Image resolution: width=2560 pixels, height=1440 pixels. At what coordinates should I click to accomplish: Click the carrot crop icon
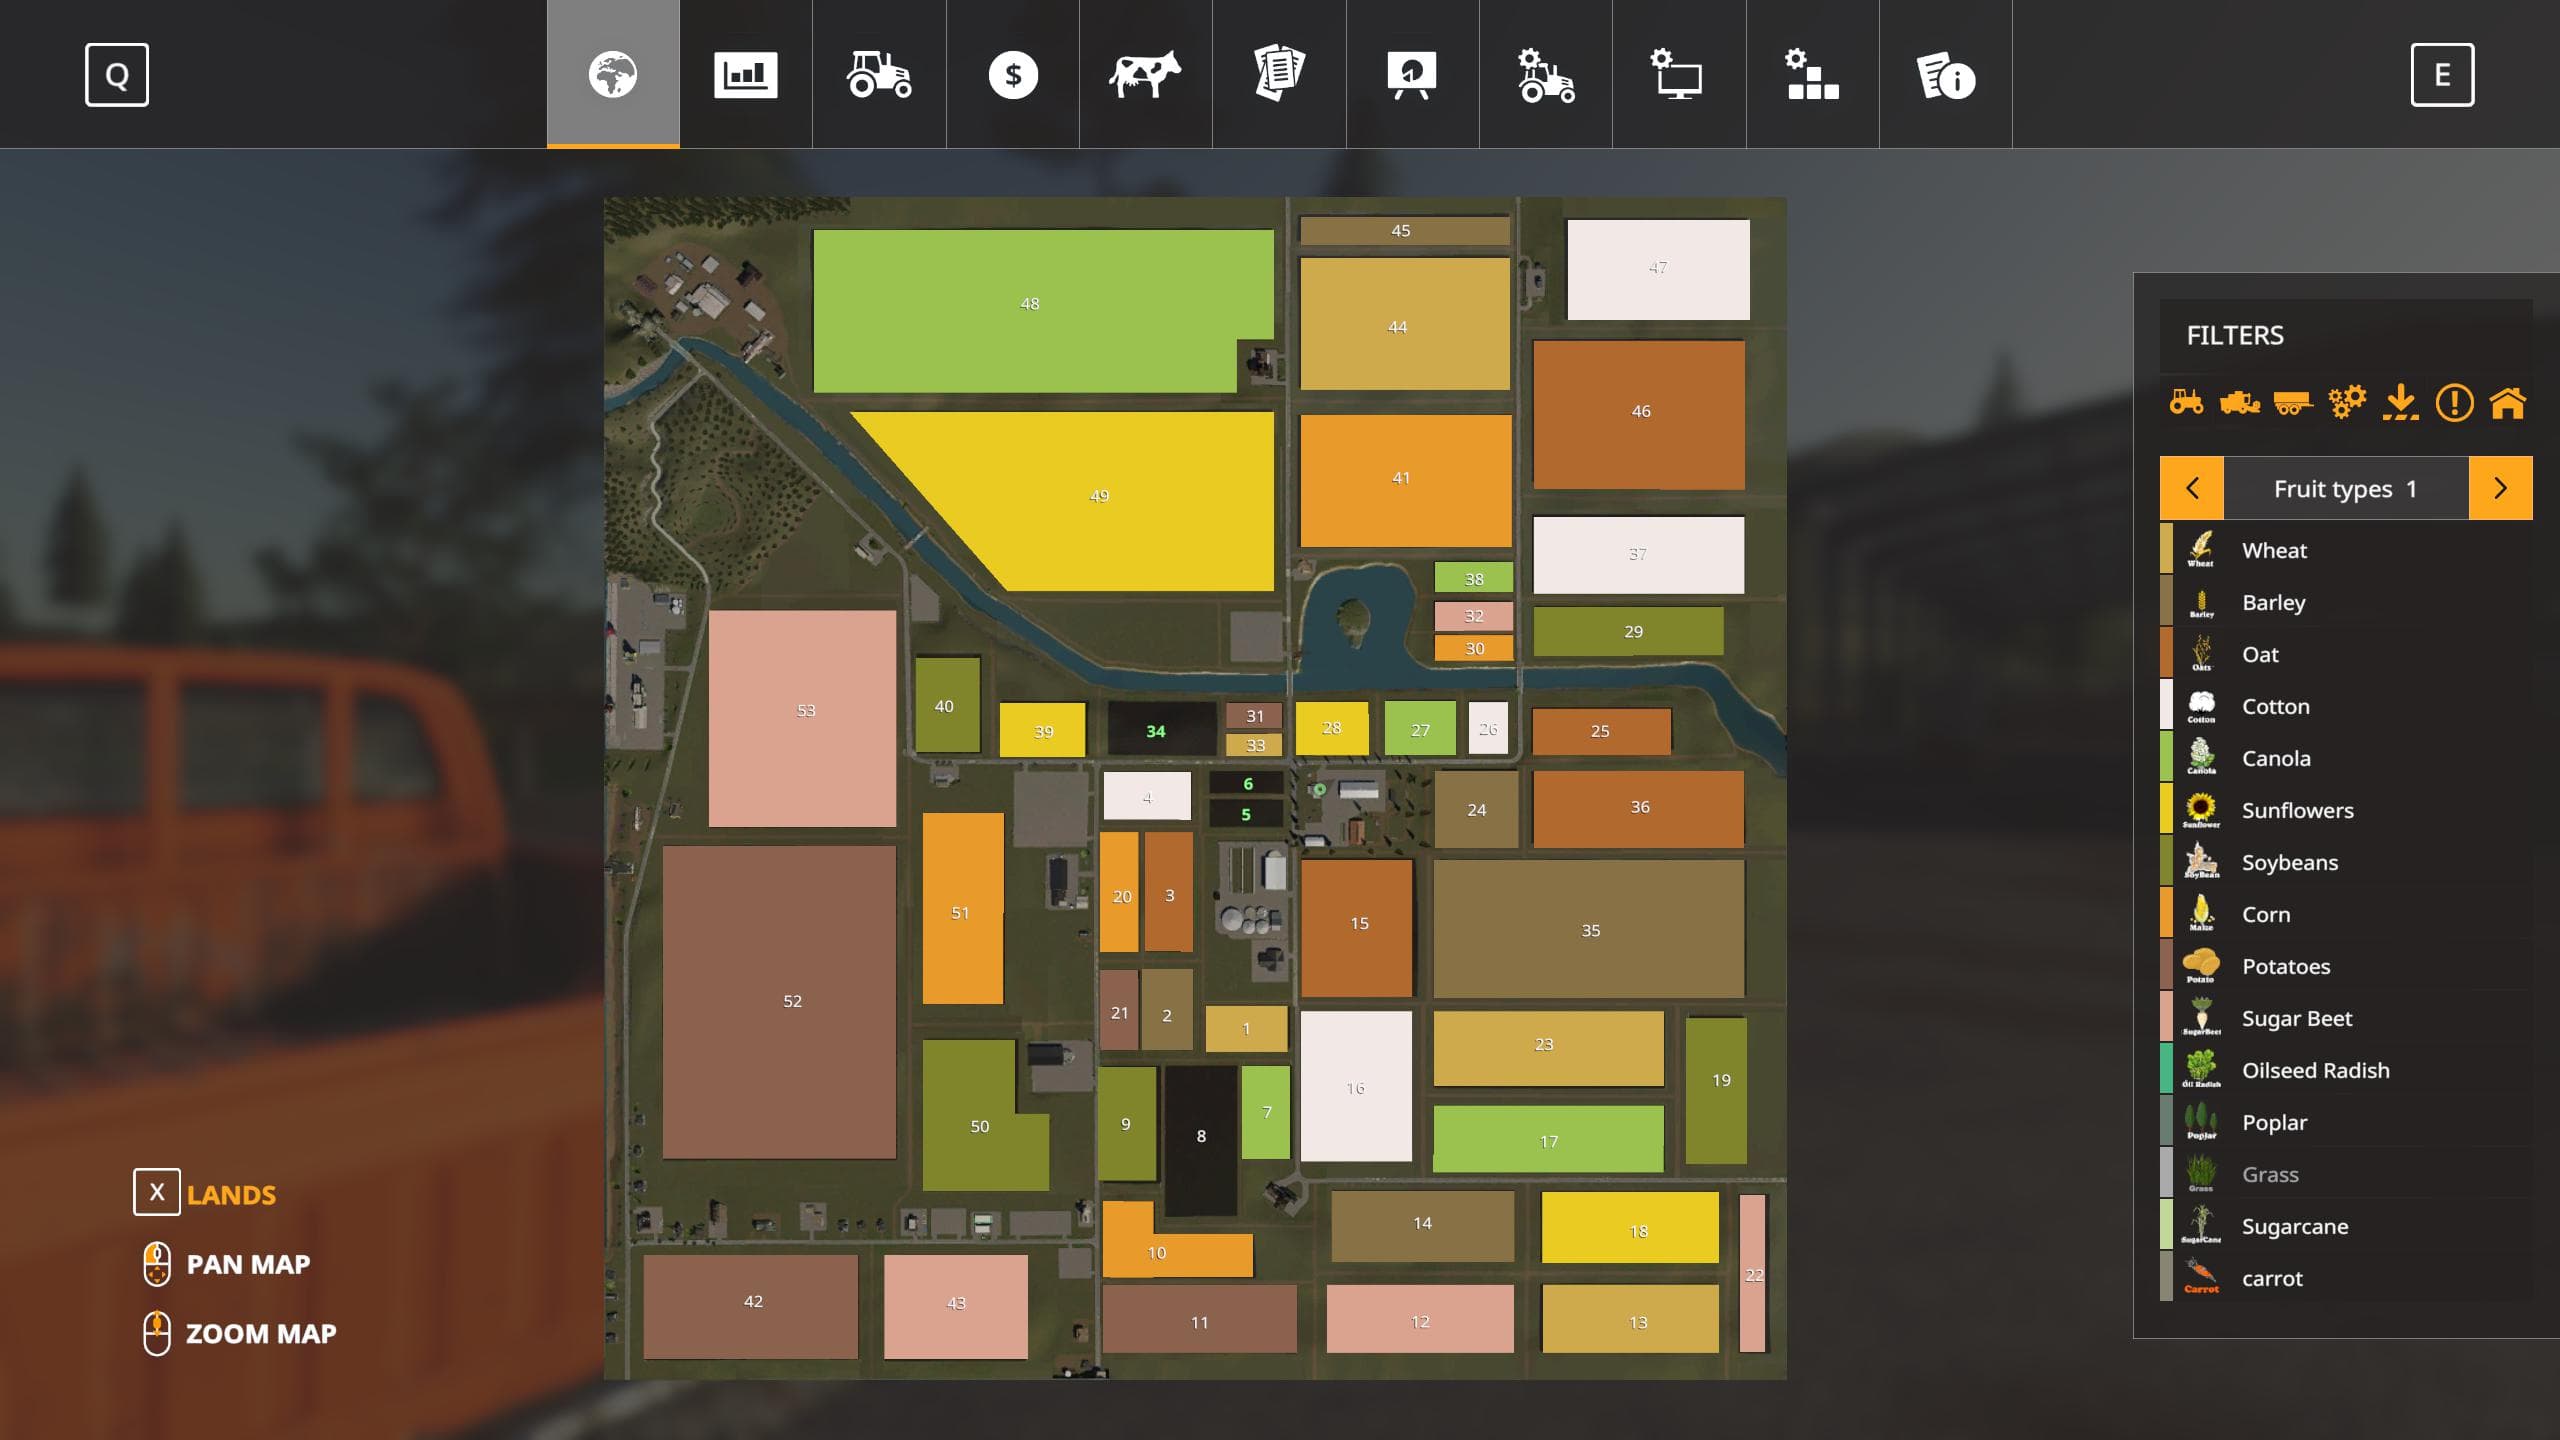[x=2201, y=1278]
